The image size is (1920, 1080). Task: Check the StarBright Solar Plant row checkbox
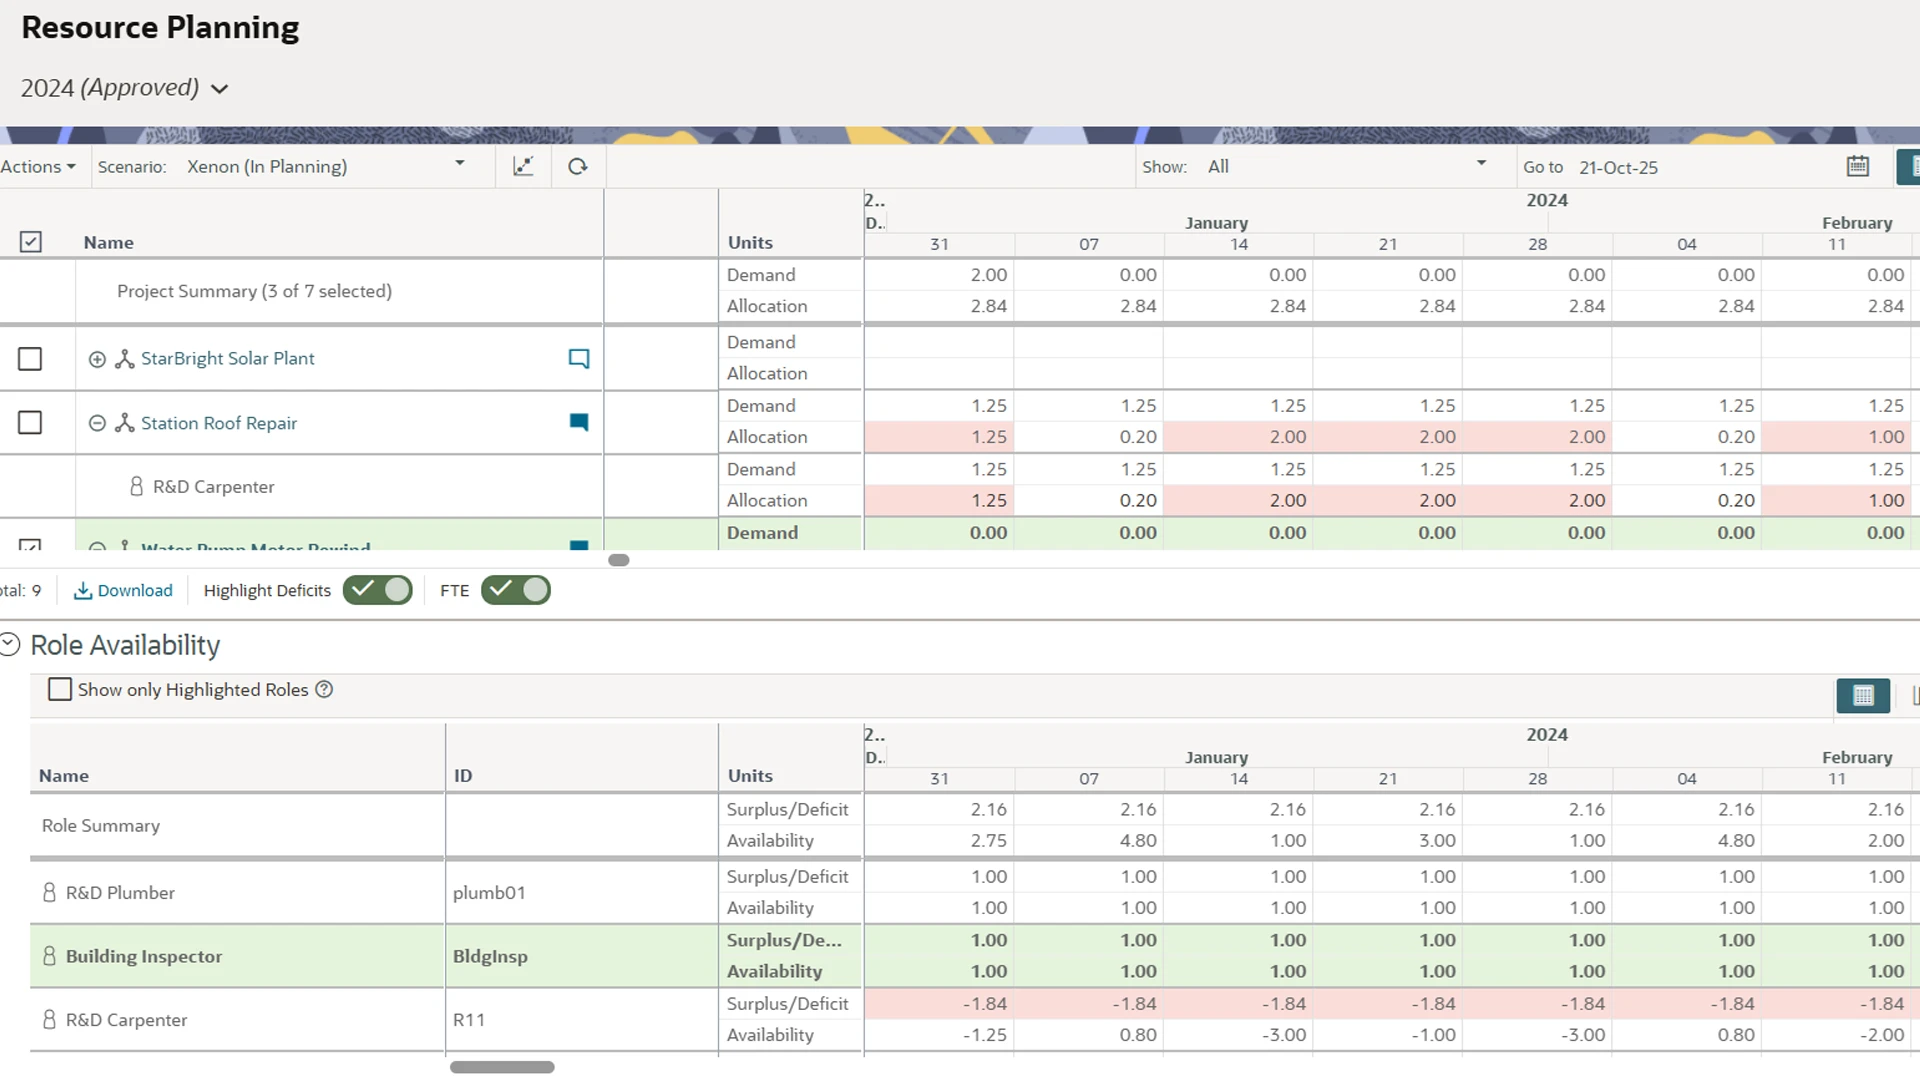[31, 358]
